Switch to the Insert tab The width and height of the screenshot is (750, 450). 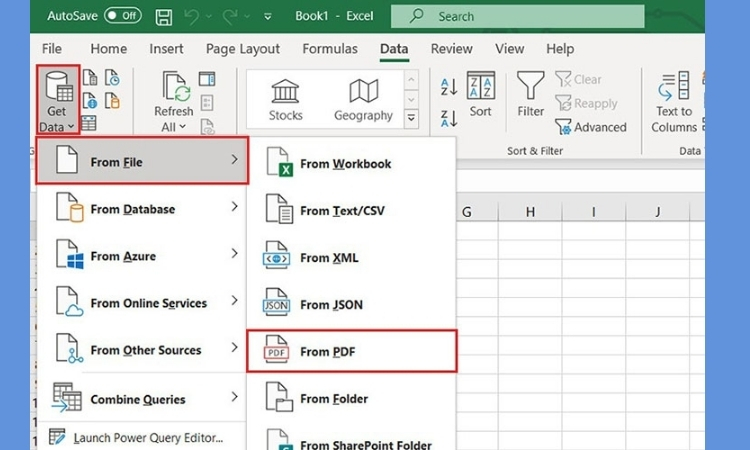click(166, 49)
